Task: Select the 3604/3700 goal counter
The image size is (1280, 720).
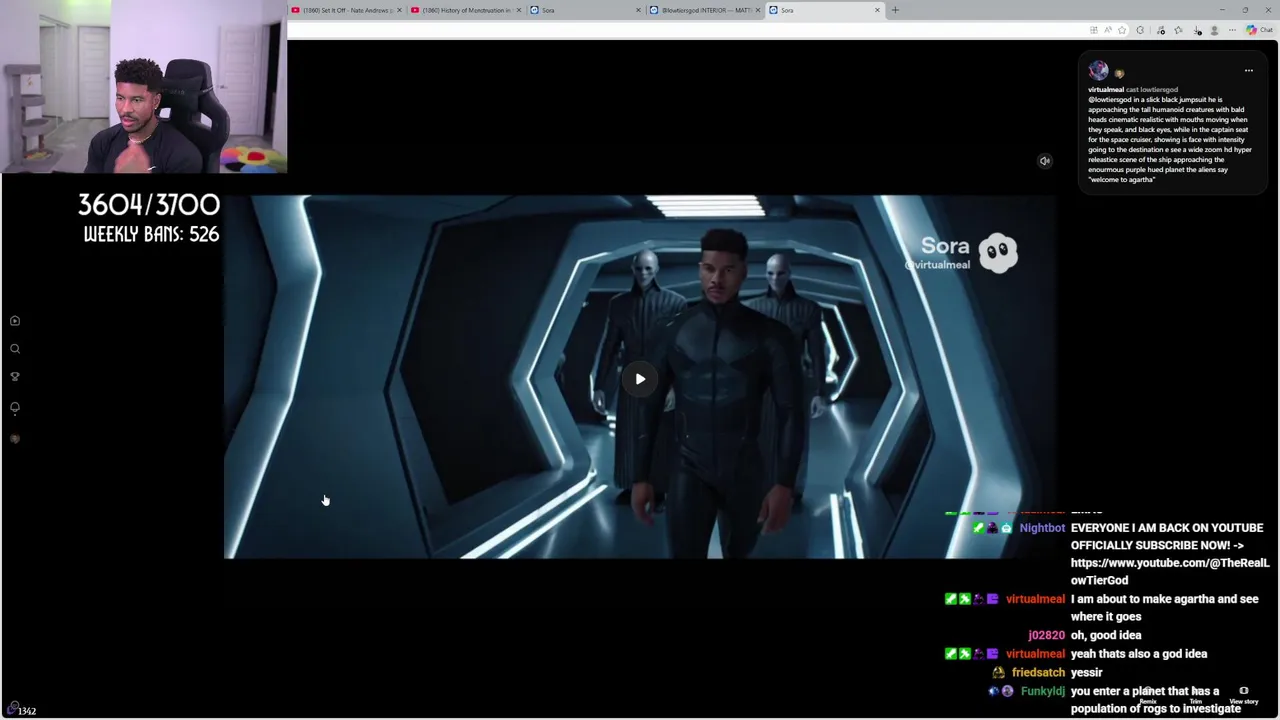Action: click(x=149, y=204)
